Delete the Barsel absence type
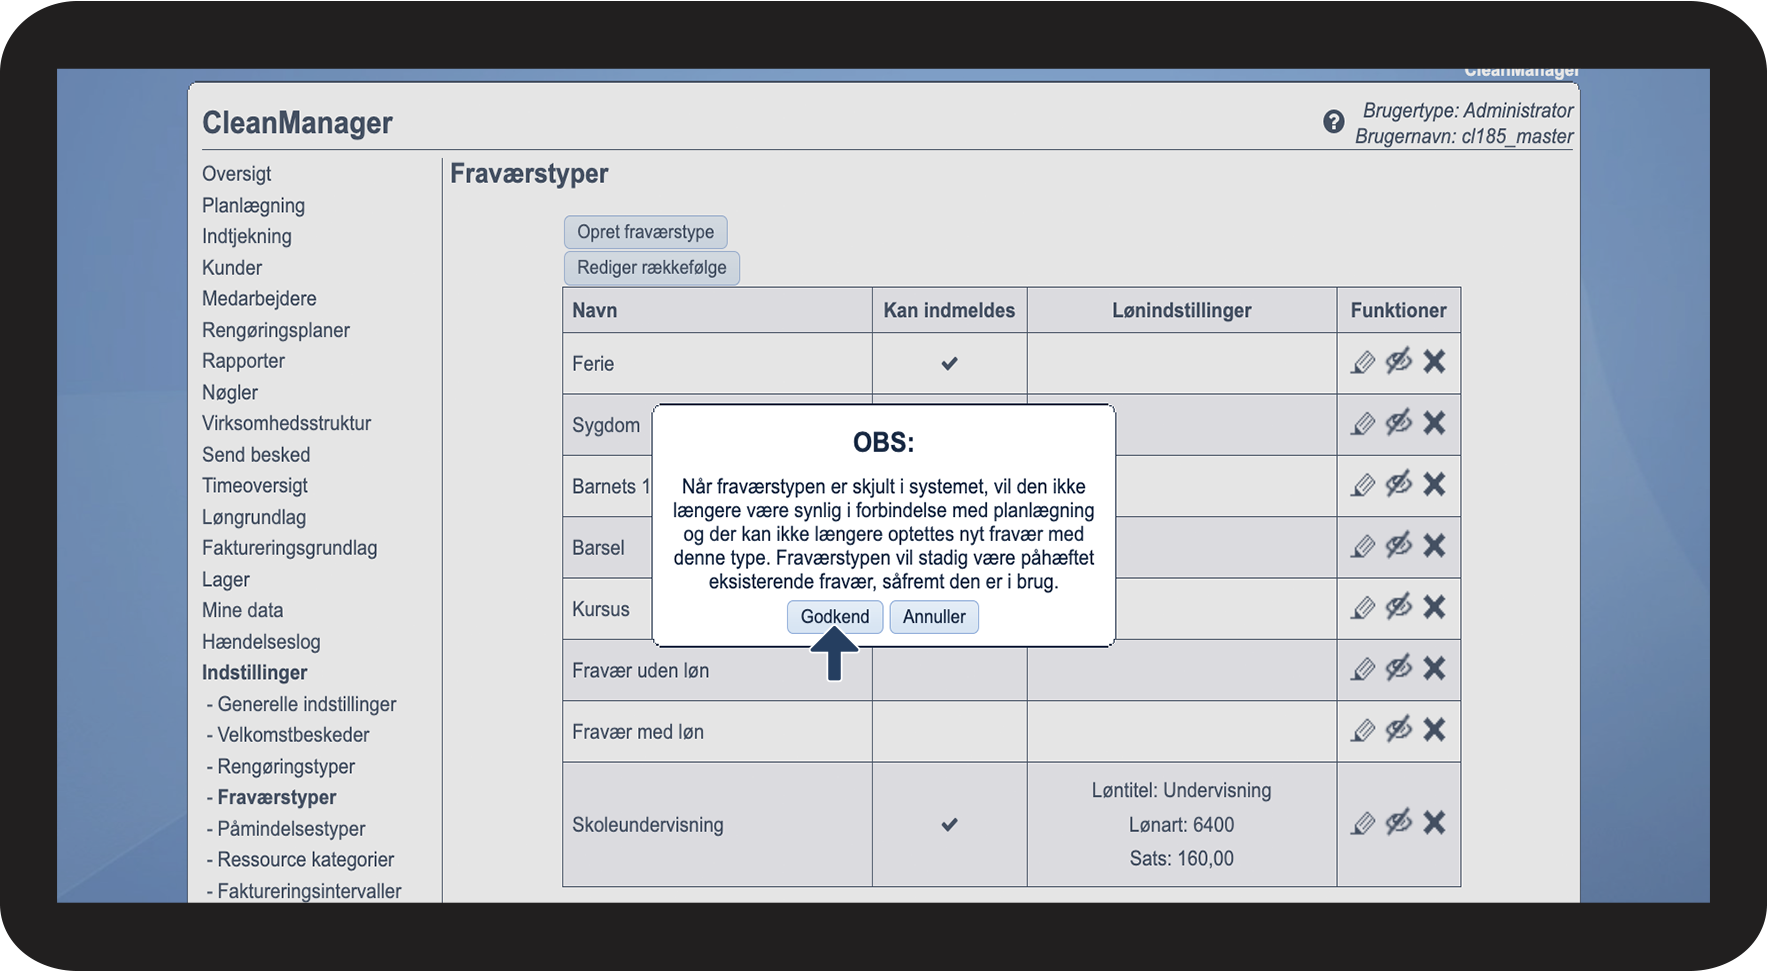 click(1434, 545)
